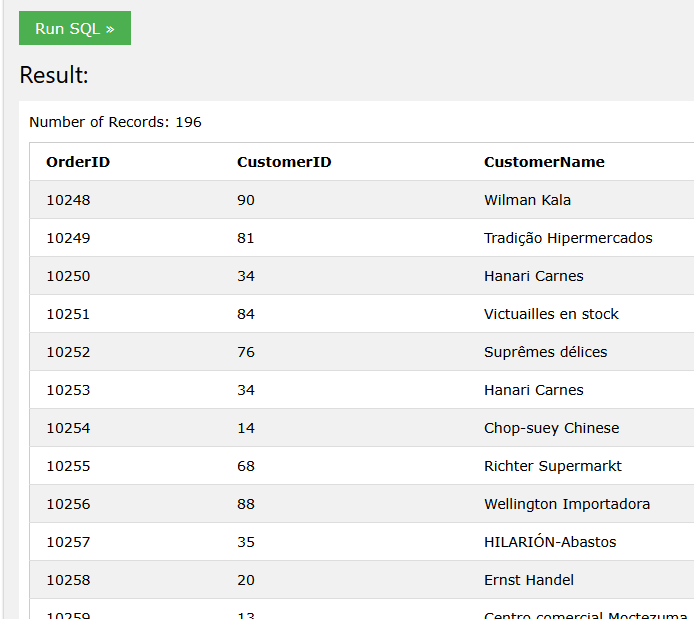Select Hanari Carnes in order 10250 row

(x=533, y=276)
